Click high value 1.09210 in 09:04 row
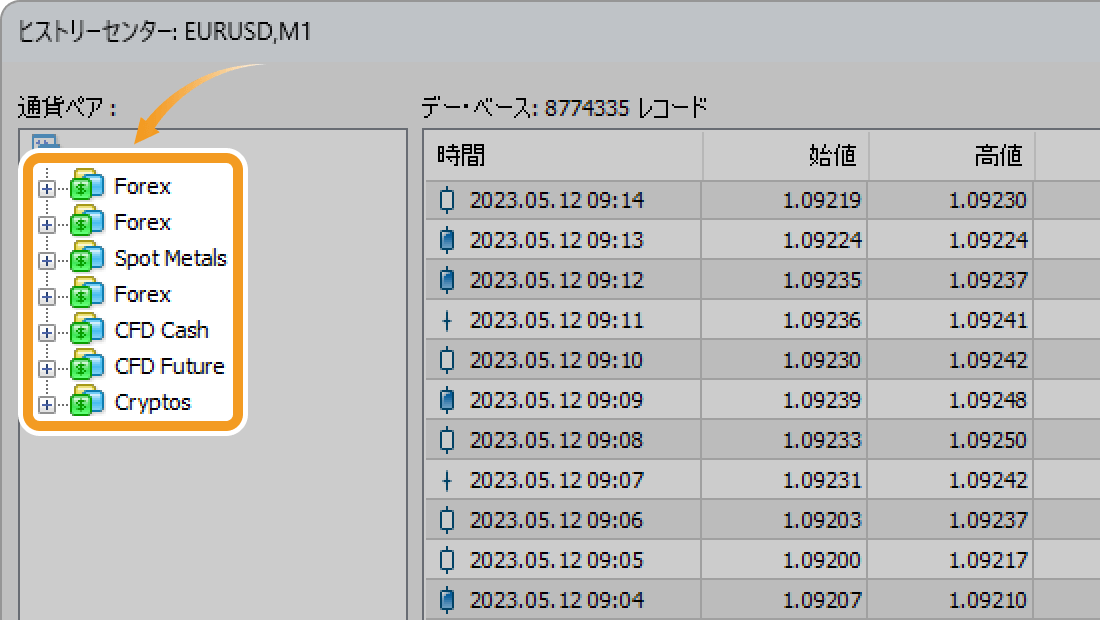 tap(988, 600)
